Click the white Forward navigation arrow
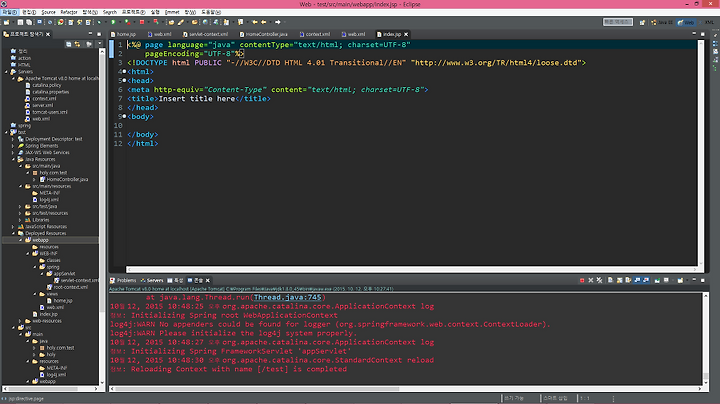 pos(278,22)
